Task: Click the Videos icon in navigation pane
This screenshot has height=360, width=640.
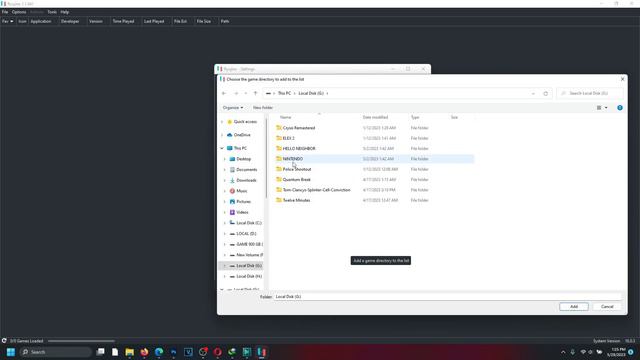Action: pyautogui.click(x=232, y=212)
